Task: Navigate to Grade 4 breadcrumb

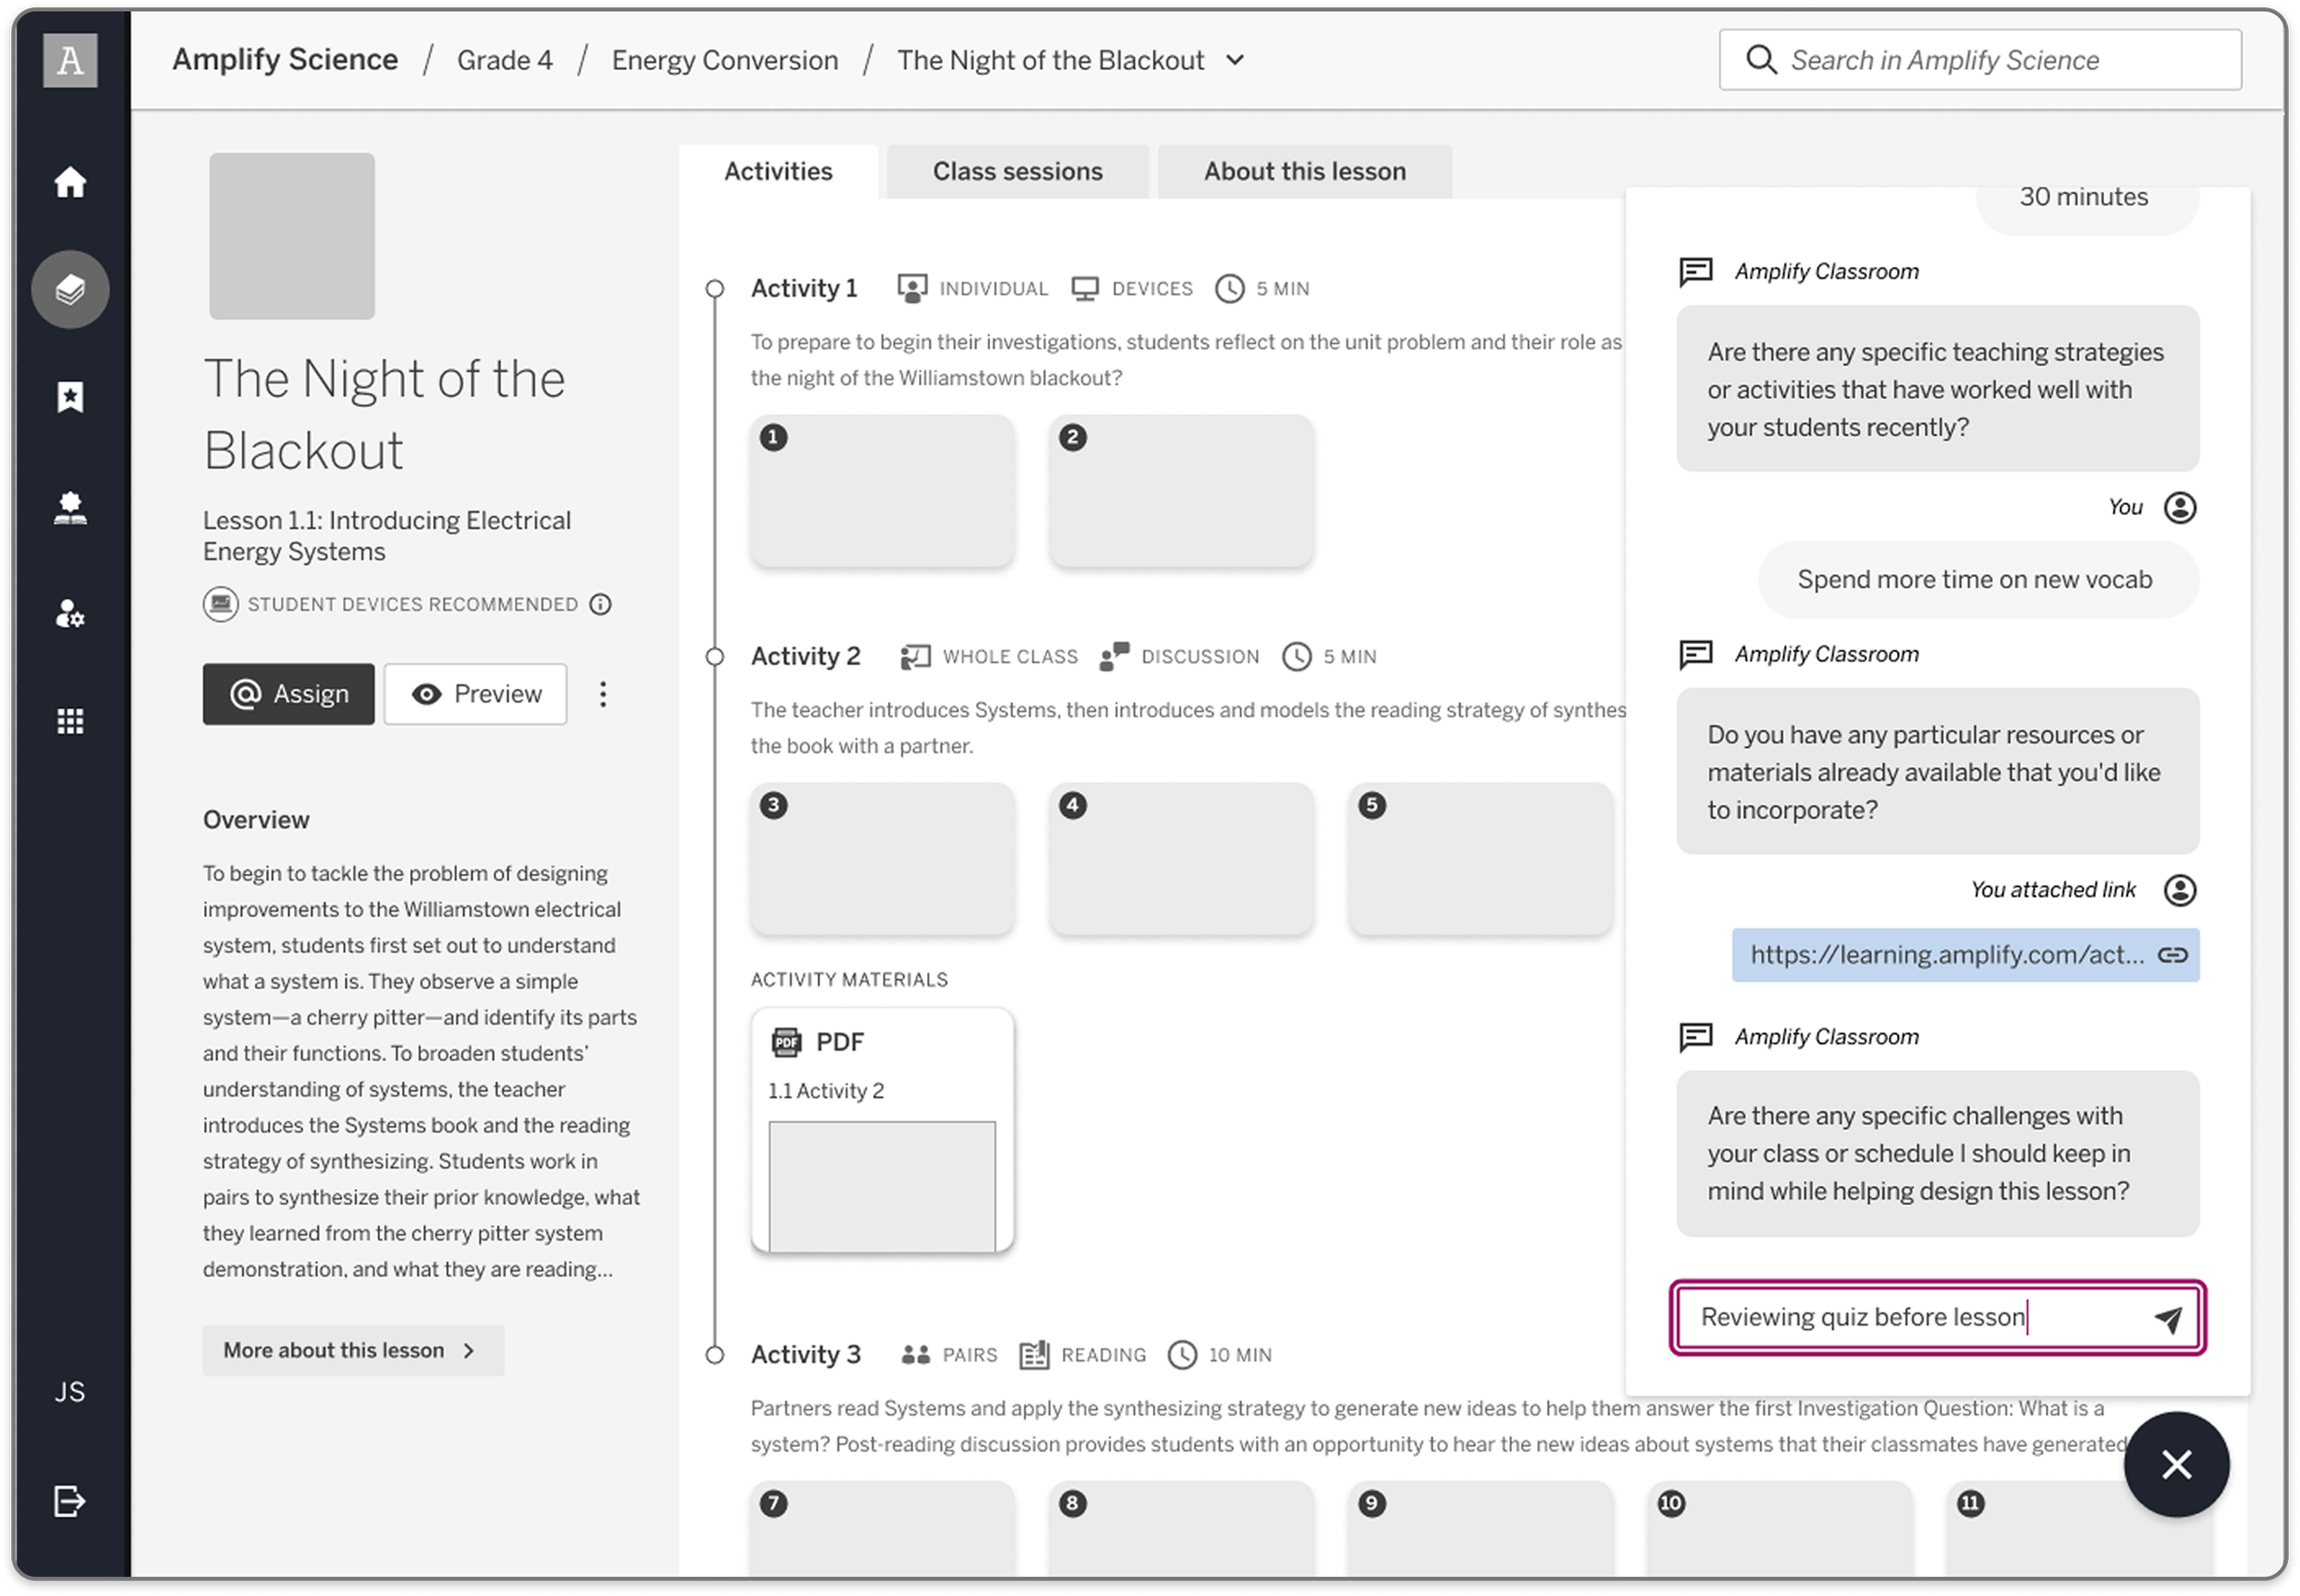Action: click(x=505, y=60)
